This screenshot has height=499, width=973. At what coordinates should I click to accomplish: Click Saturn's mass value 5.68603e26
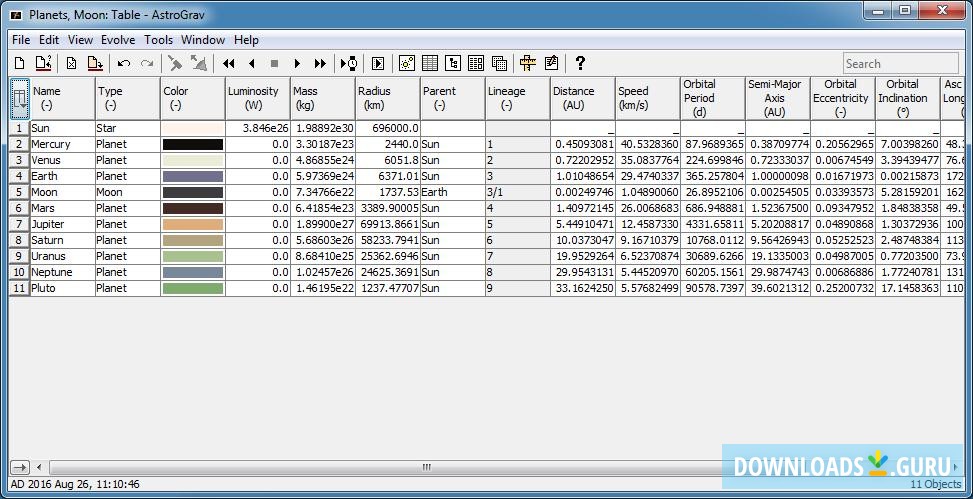click(x=323, y=240)
